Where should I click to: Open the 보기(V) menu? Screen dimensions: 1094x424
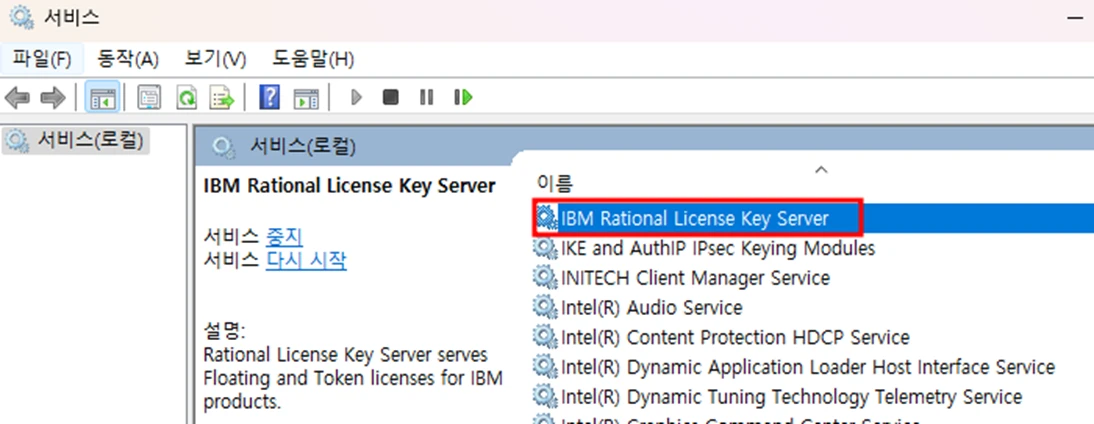tap(216, 59)
